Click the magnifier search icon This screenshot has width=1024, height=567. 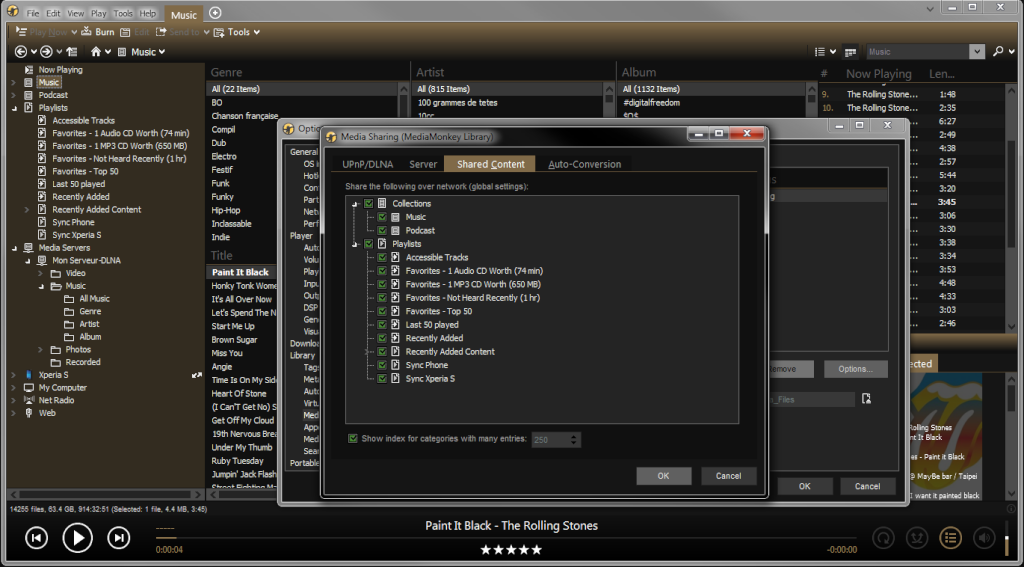(x=997, y=52)
